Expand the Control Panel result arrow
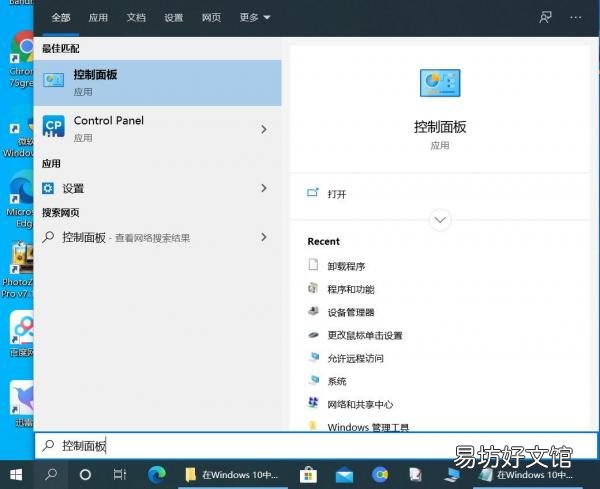 coord(264,129)
